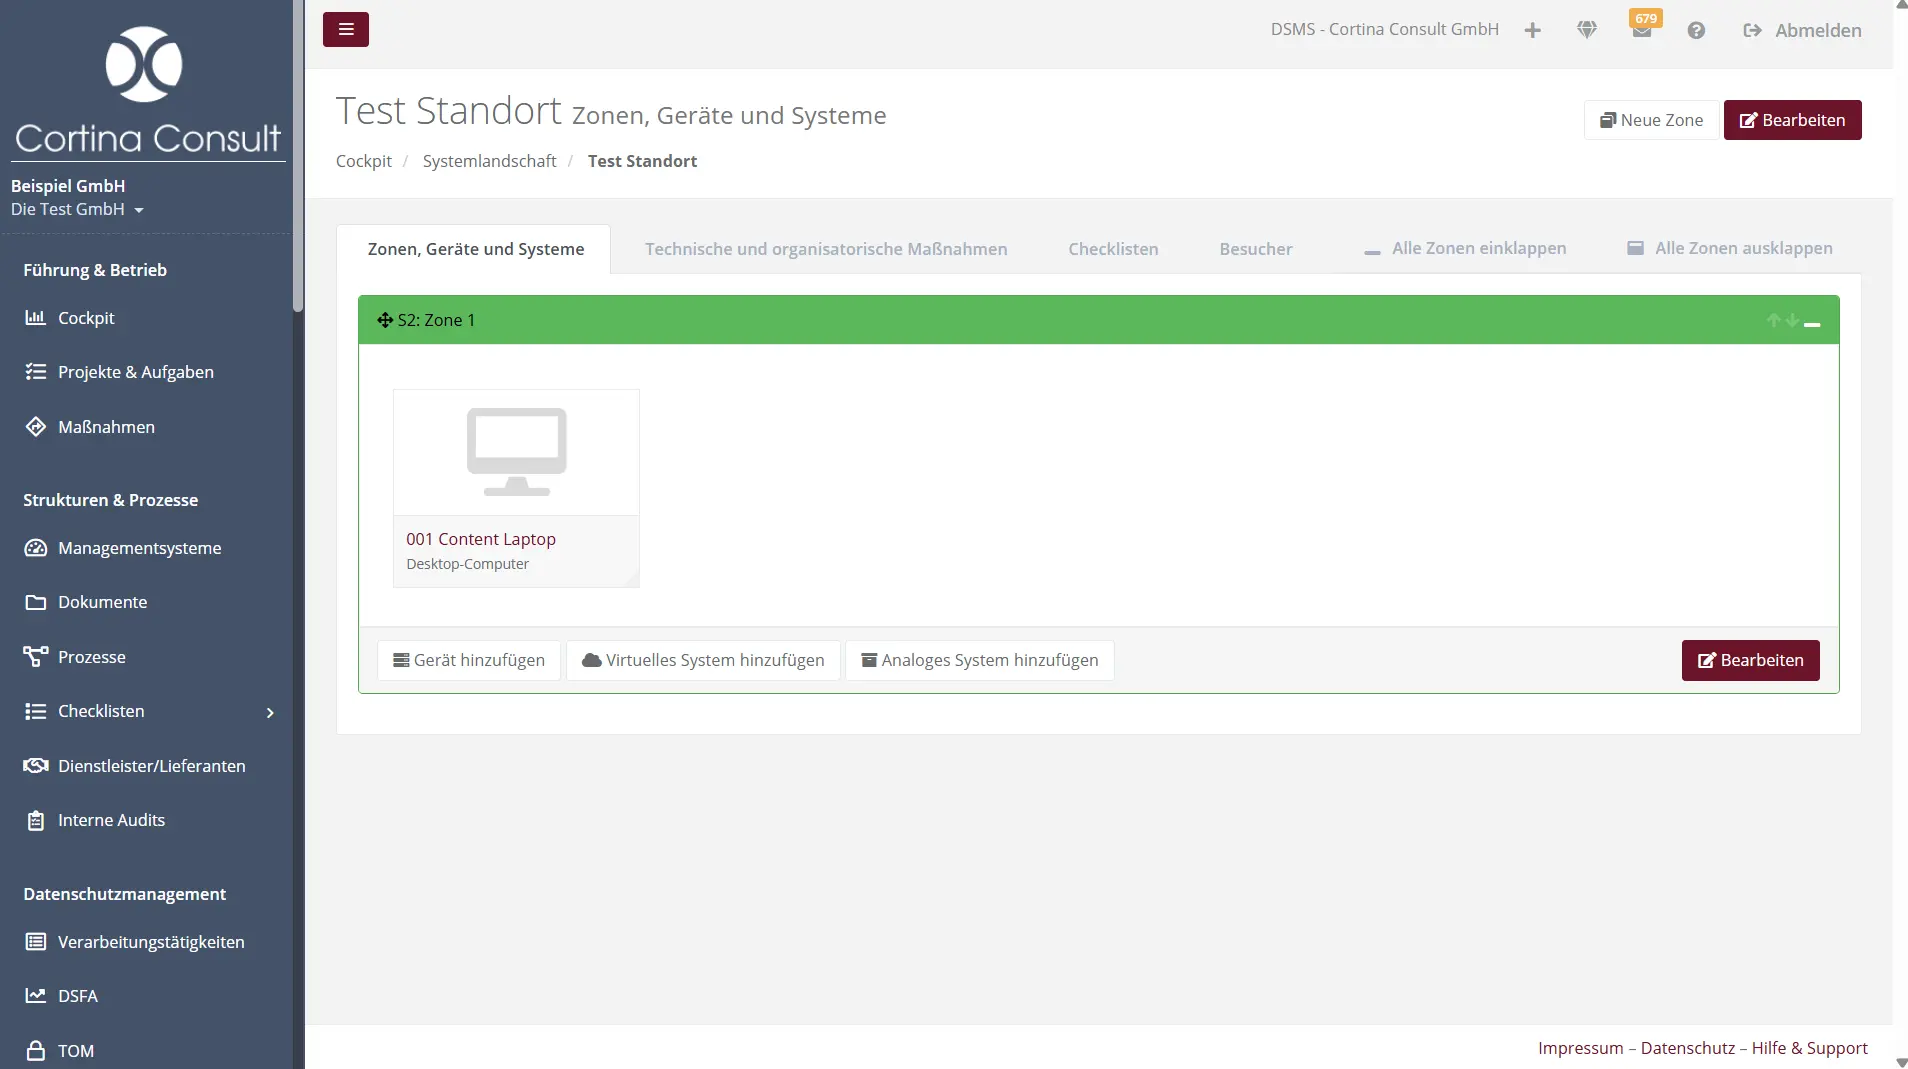Collapse all zones via Alle Zonen einklappen
Viewport: 1908px width, 1069px height.
(1466, 249)
